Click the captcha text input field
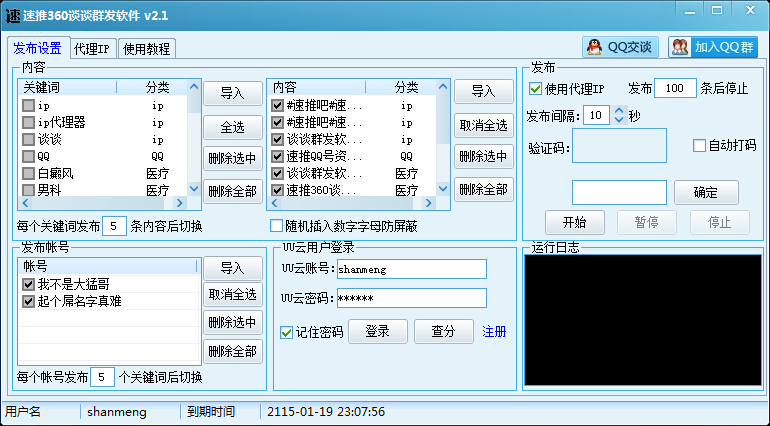Screen dimensions: 770x426 click(x=619, y=192)
